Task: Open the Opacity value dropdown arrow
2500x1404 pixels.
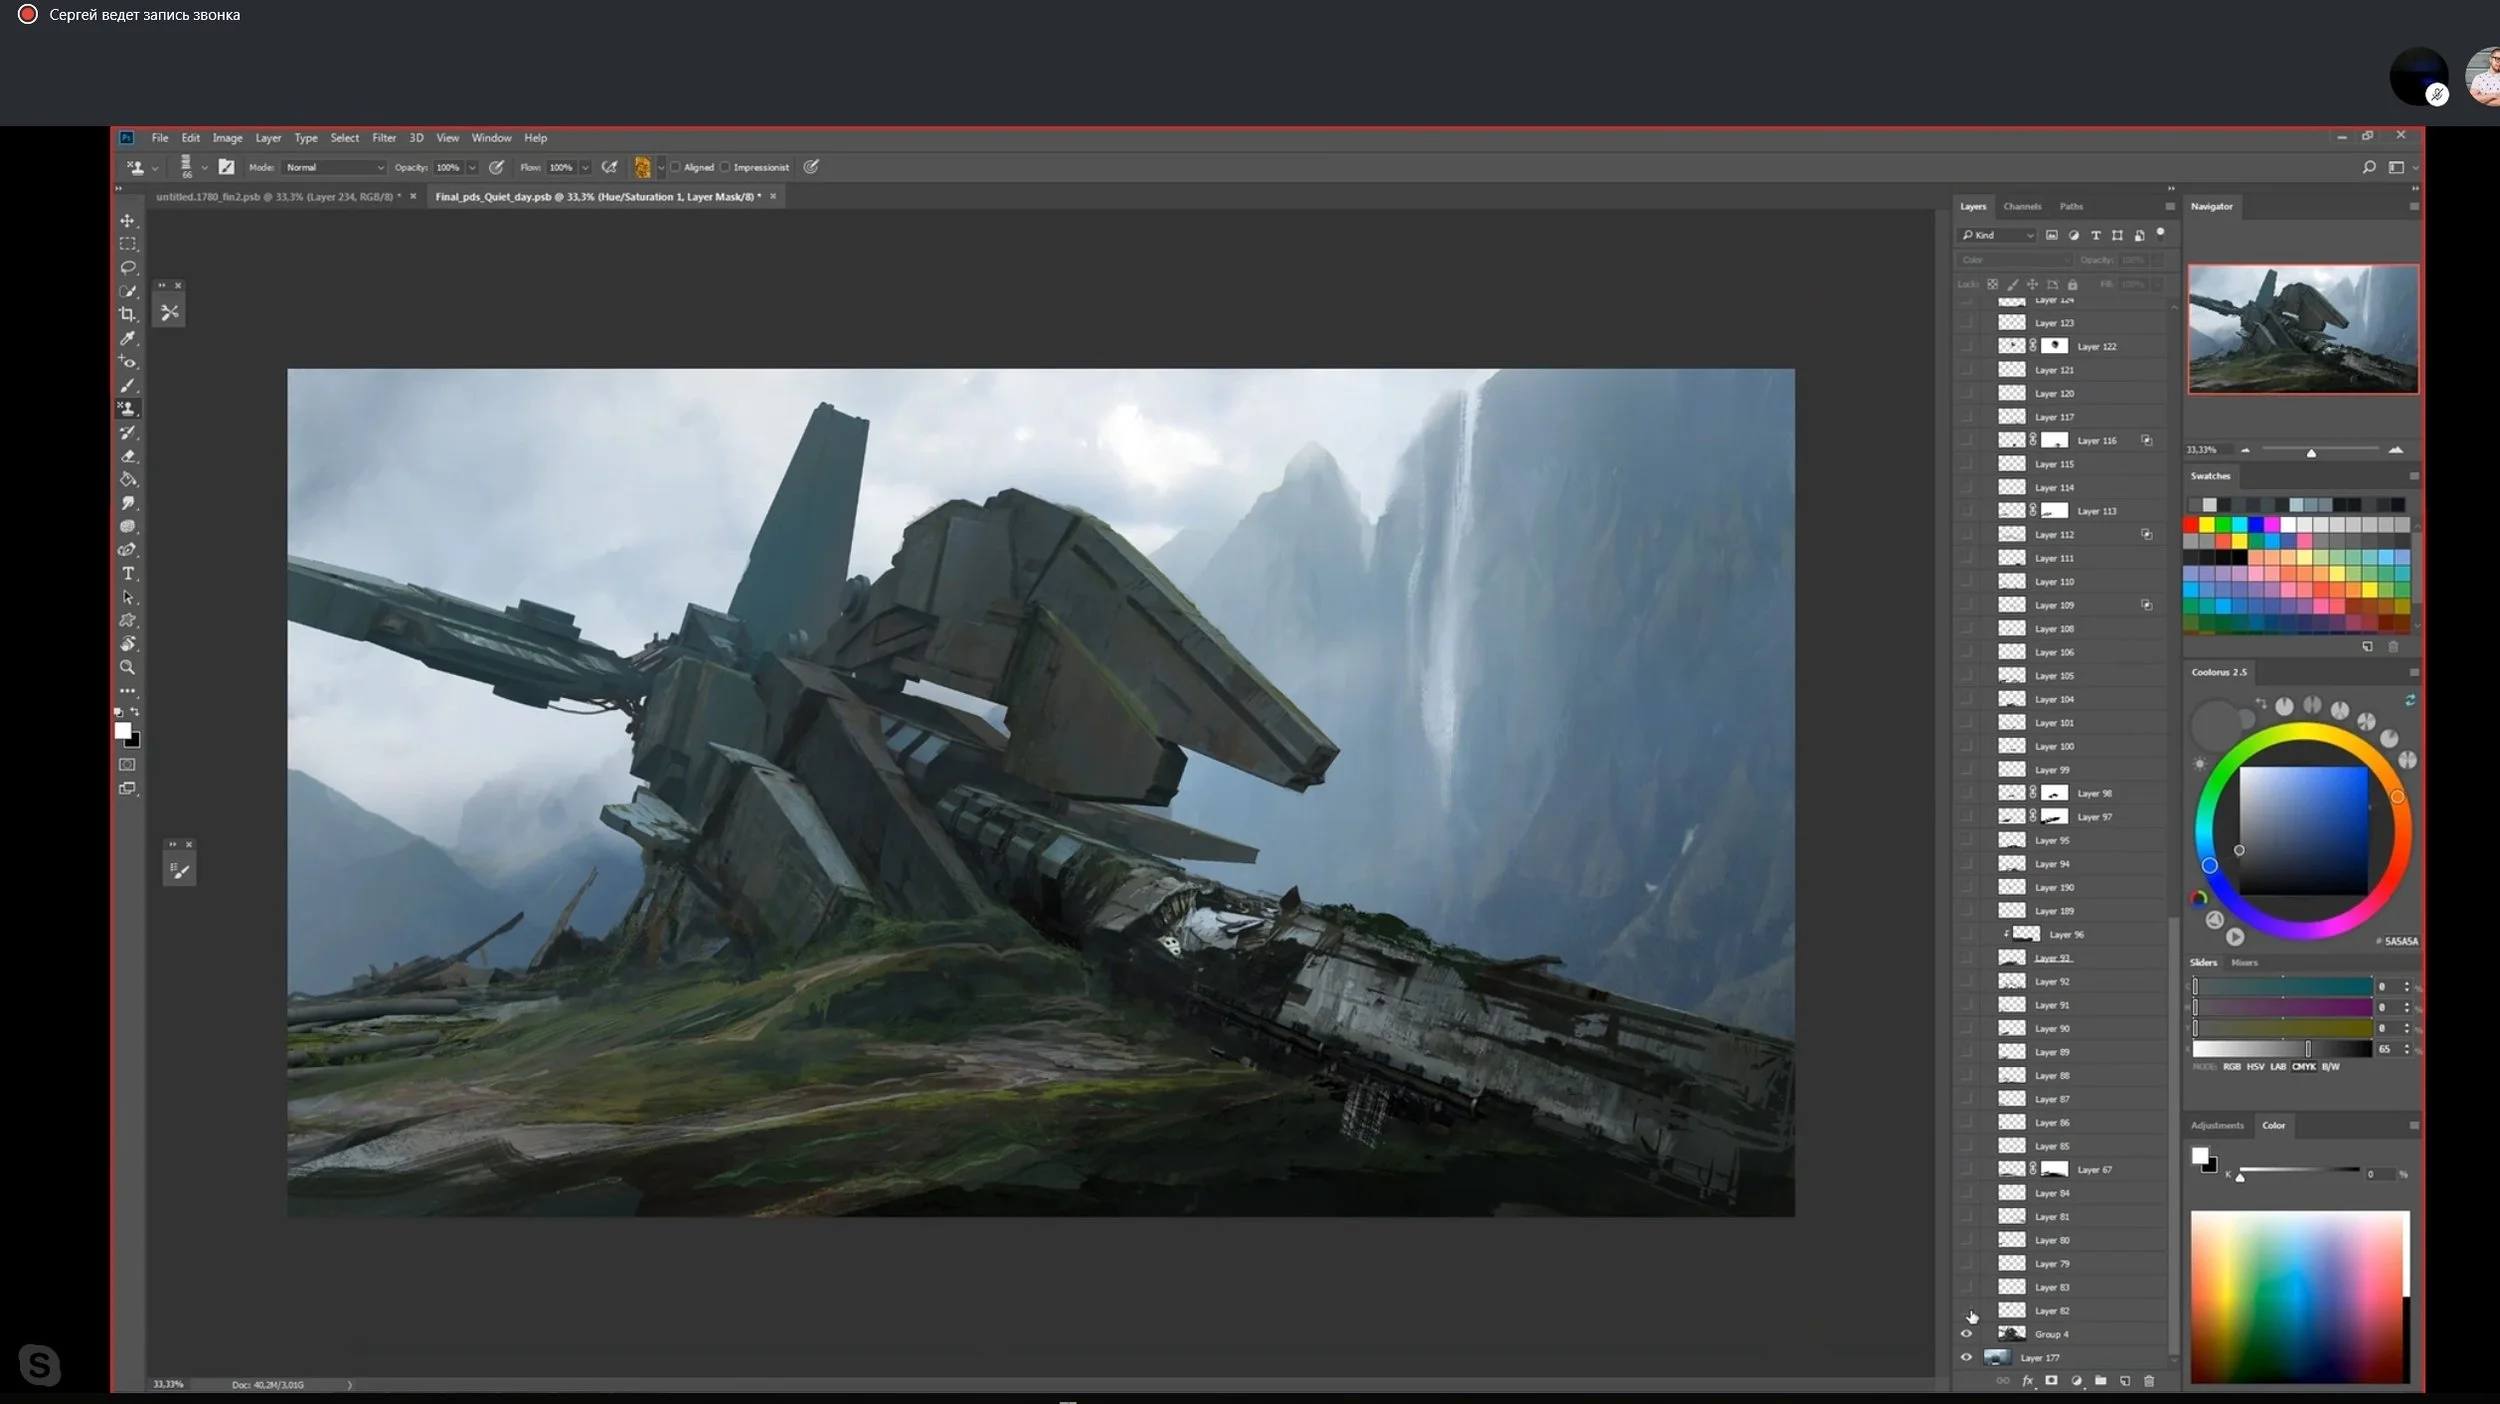Action: tap(472, 167)
